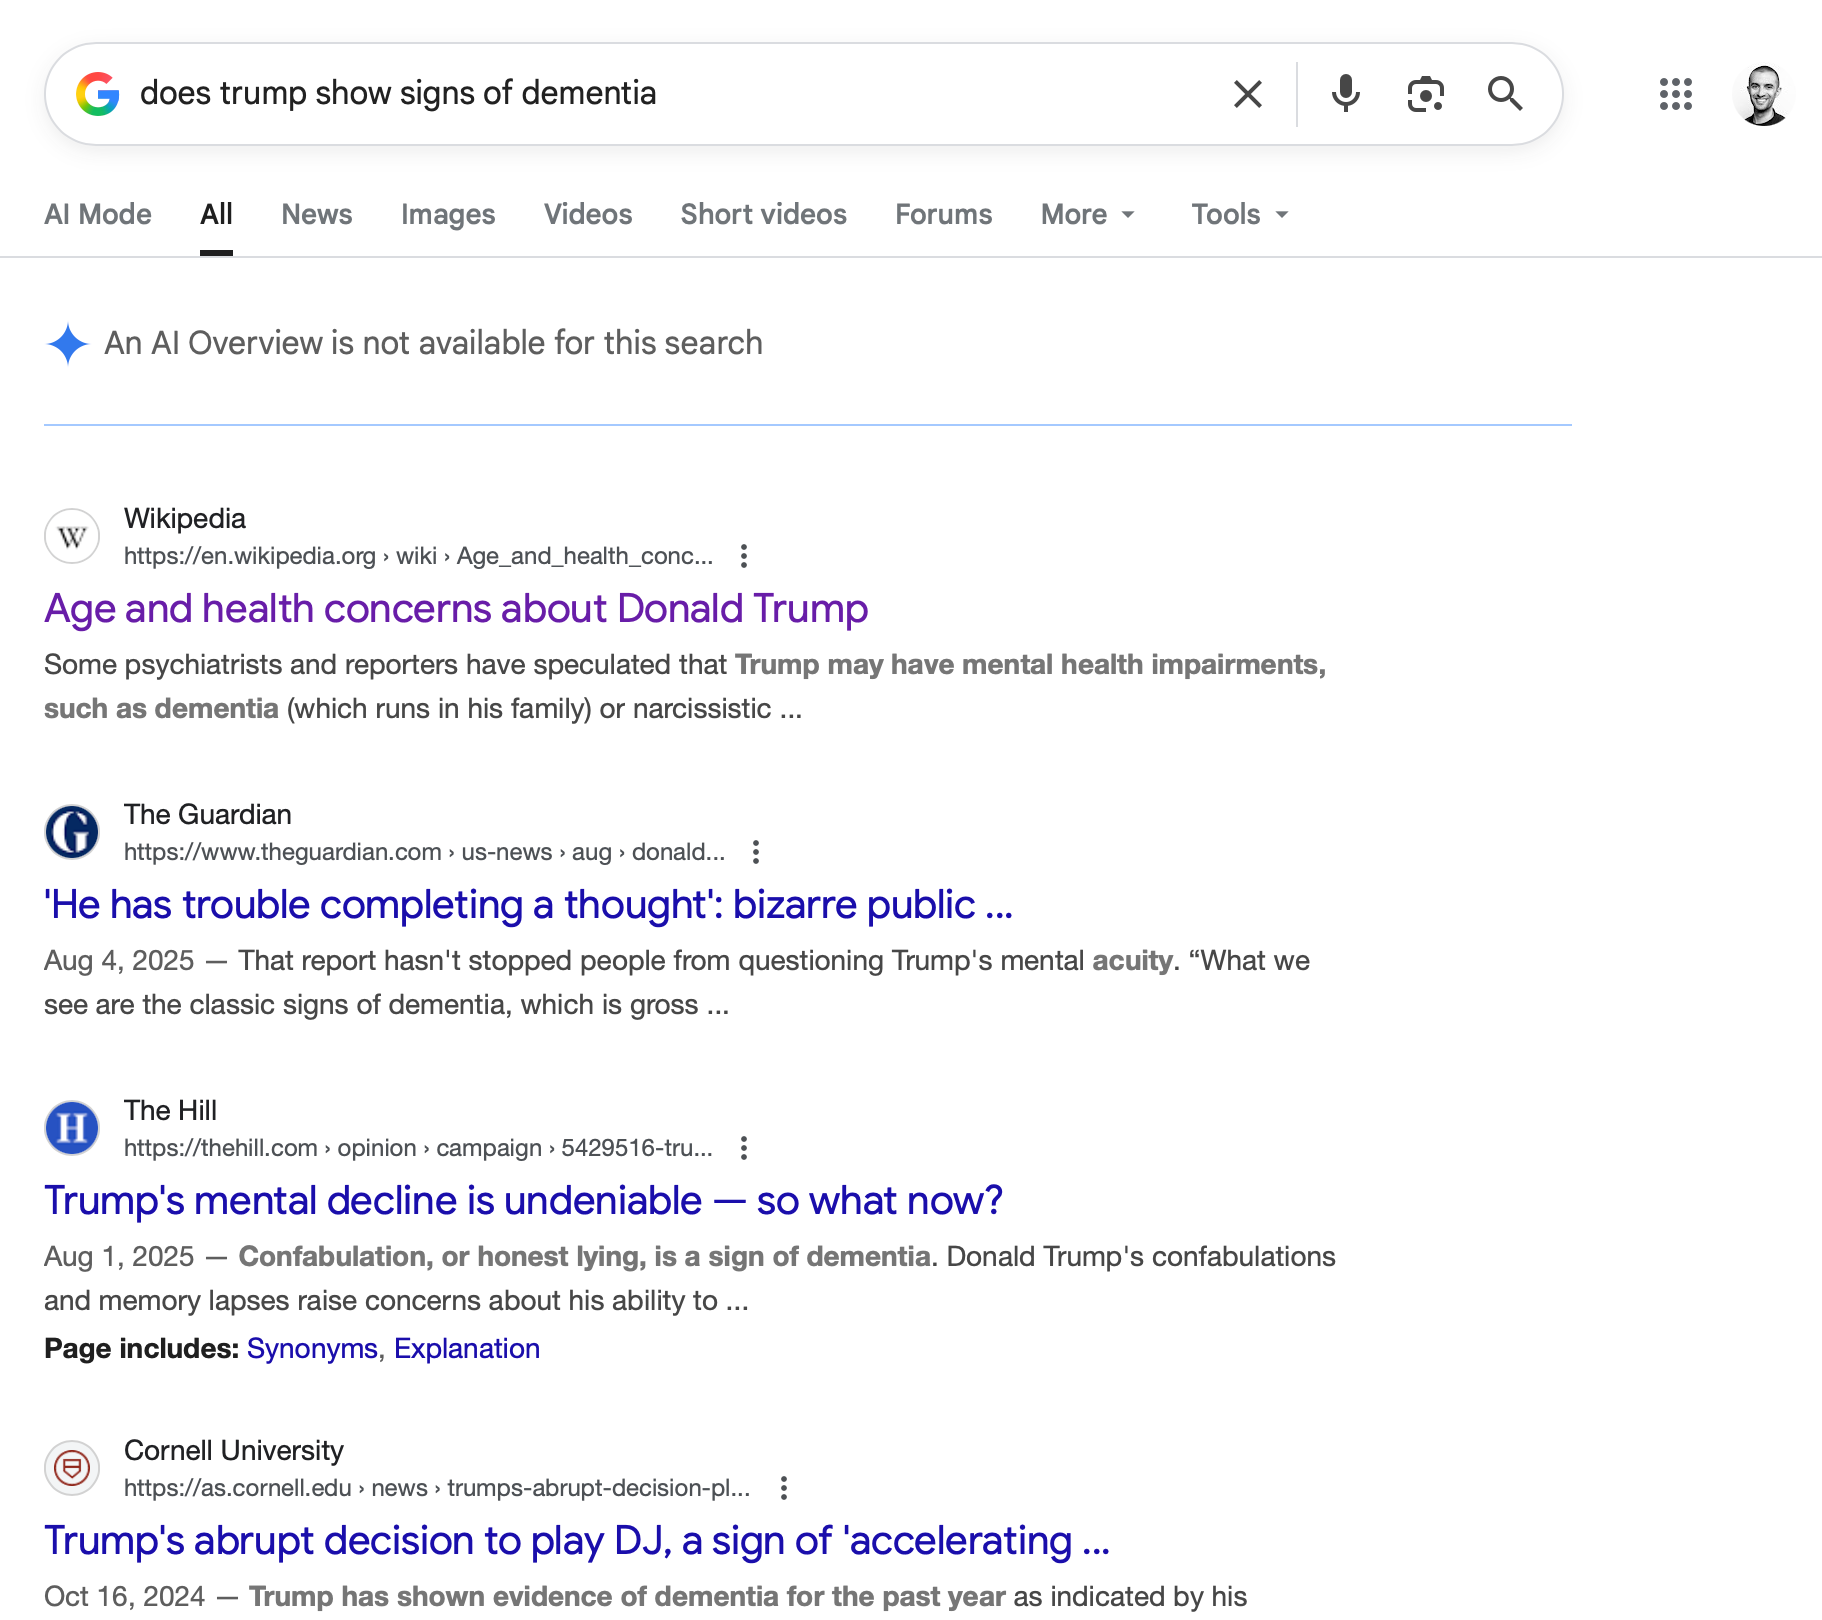
Task: Click the Explanation link
Action: click(466, 1348)
